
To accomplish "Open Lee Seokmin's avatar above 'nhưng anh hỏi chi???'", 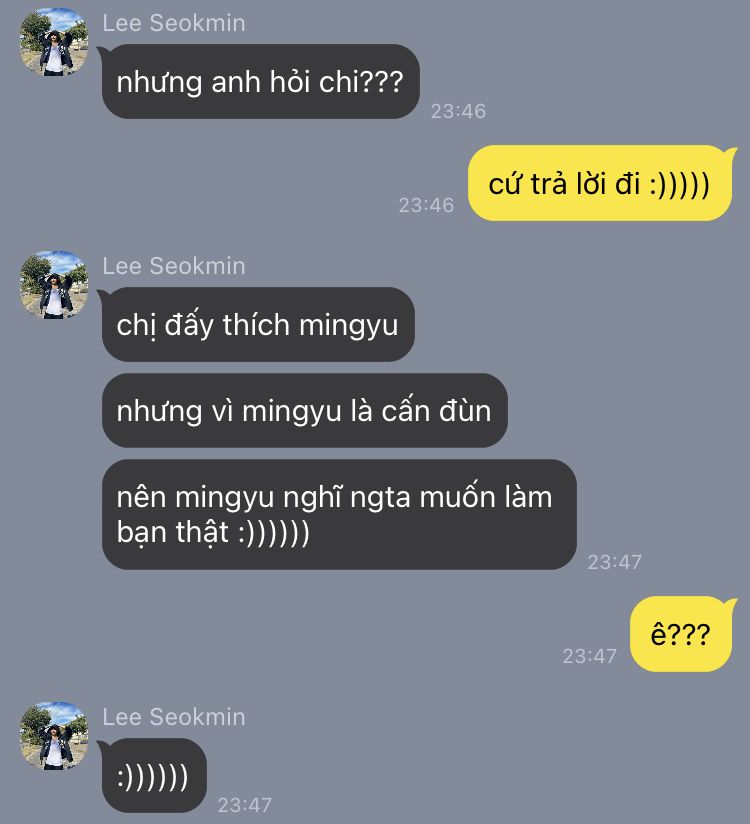I will 54,42.
